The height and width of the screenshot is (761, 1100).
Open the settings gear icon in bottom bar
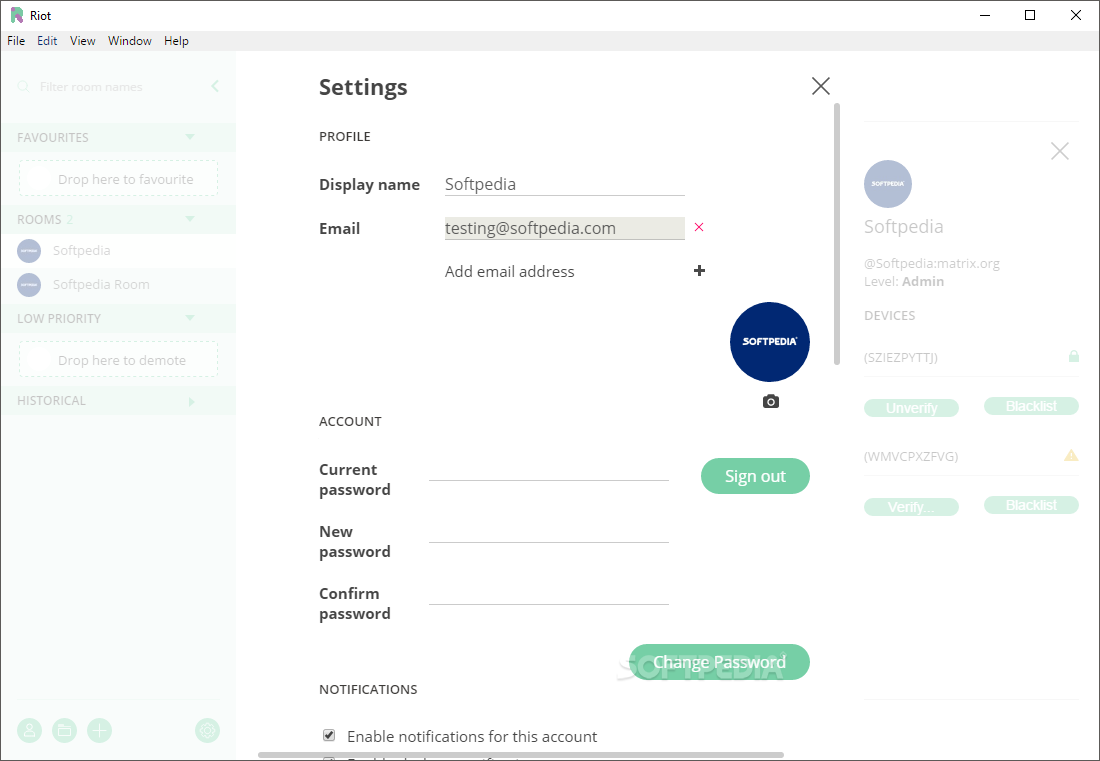[207, 730]
